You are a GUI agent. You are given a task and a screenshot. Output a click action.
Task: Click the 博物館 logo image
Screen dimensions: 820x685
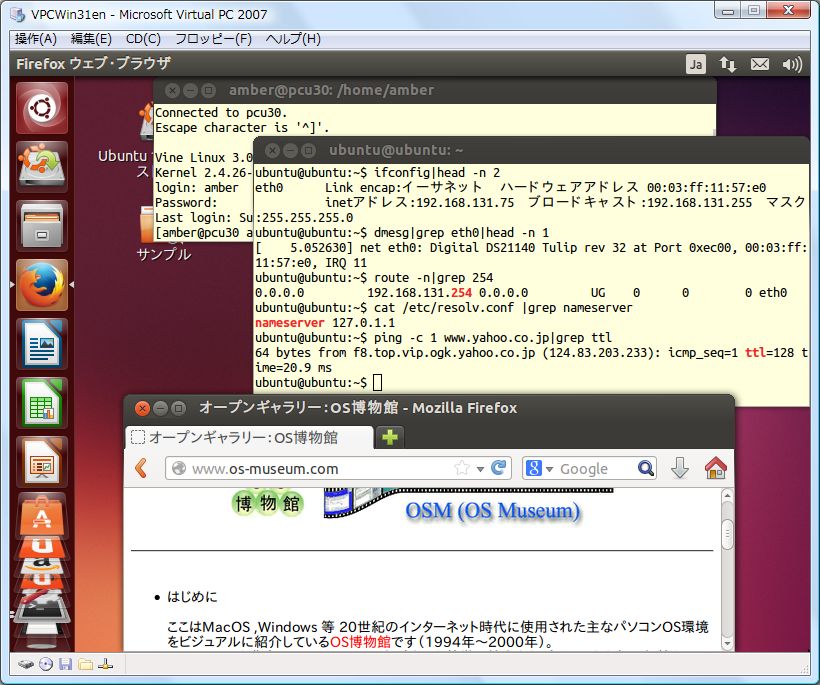coord(268,503)
